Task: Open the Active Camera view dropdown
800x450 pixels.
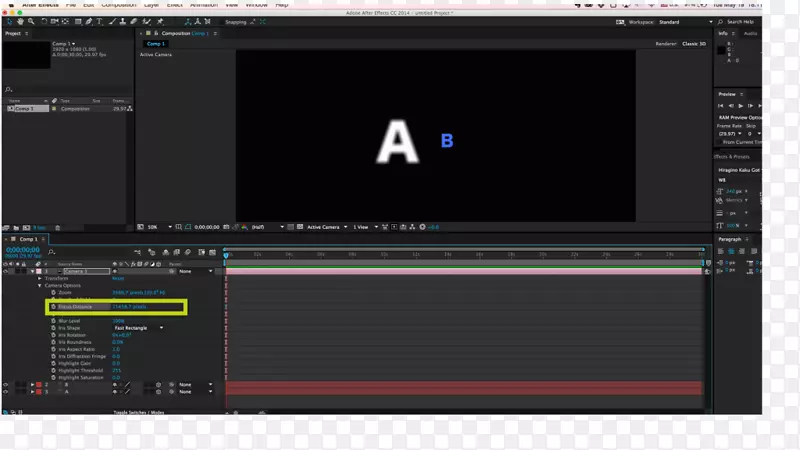Action: pyautogui.click(x=327, y=227)
